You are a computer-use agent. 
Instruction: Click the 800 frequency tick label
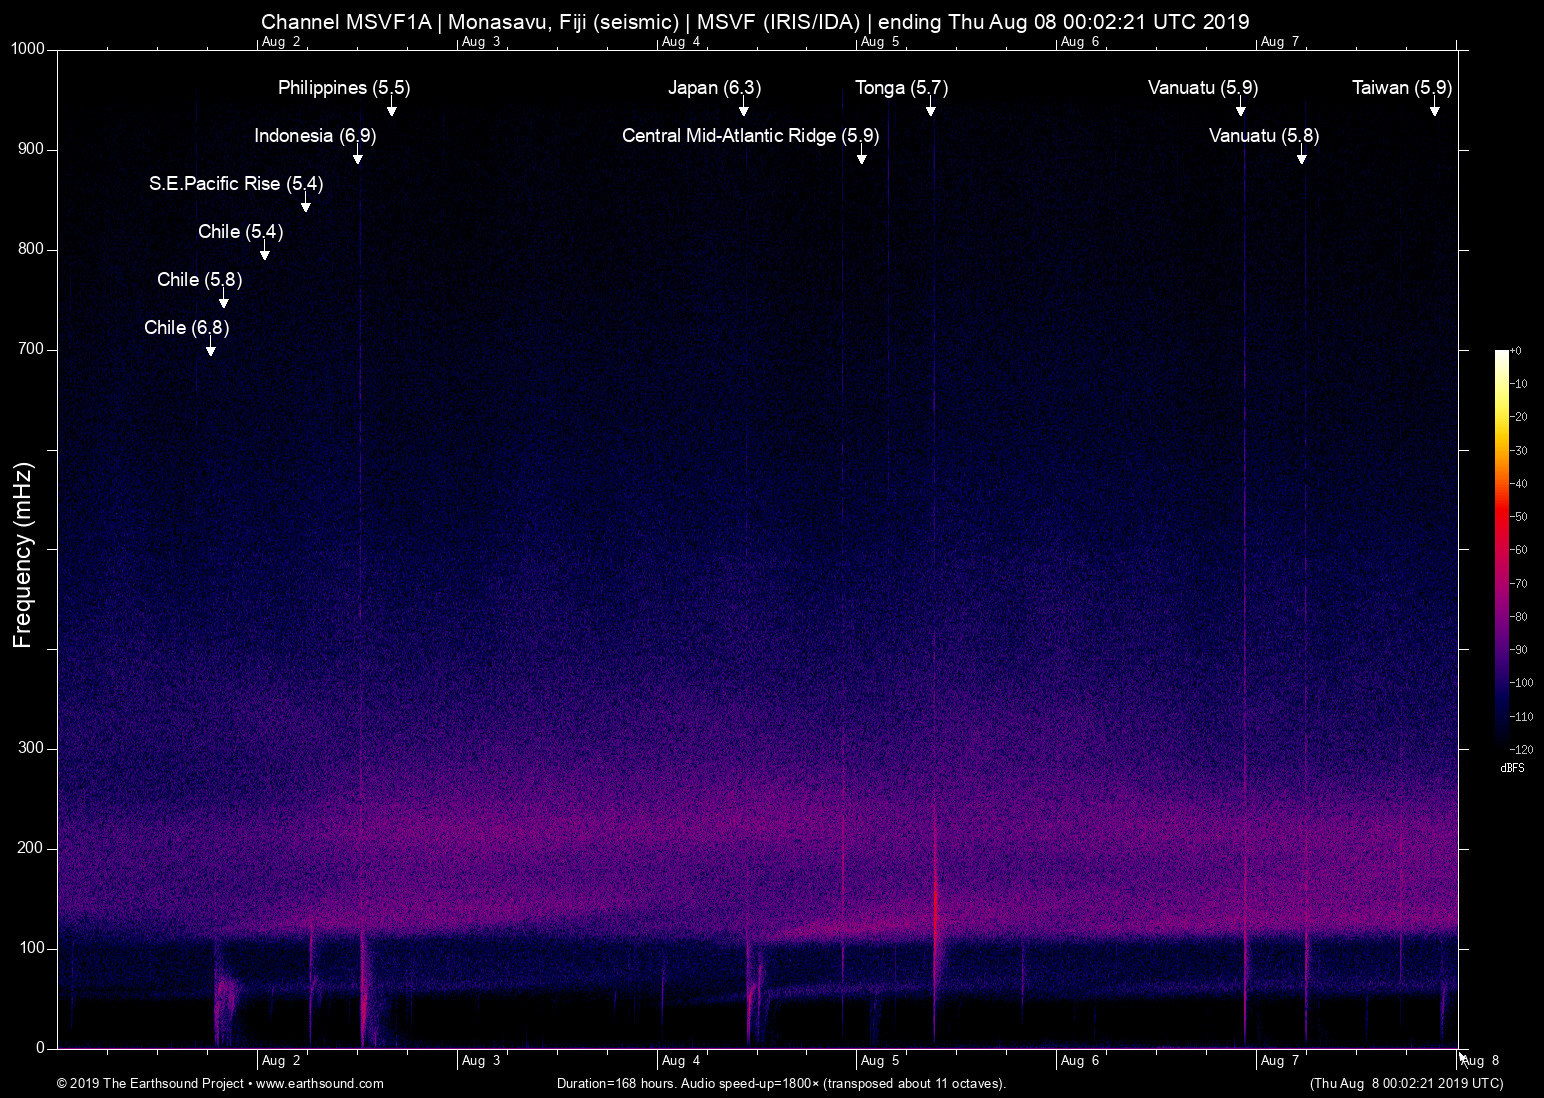[x=31, y=249]
